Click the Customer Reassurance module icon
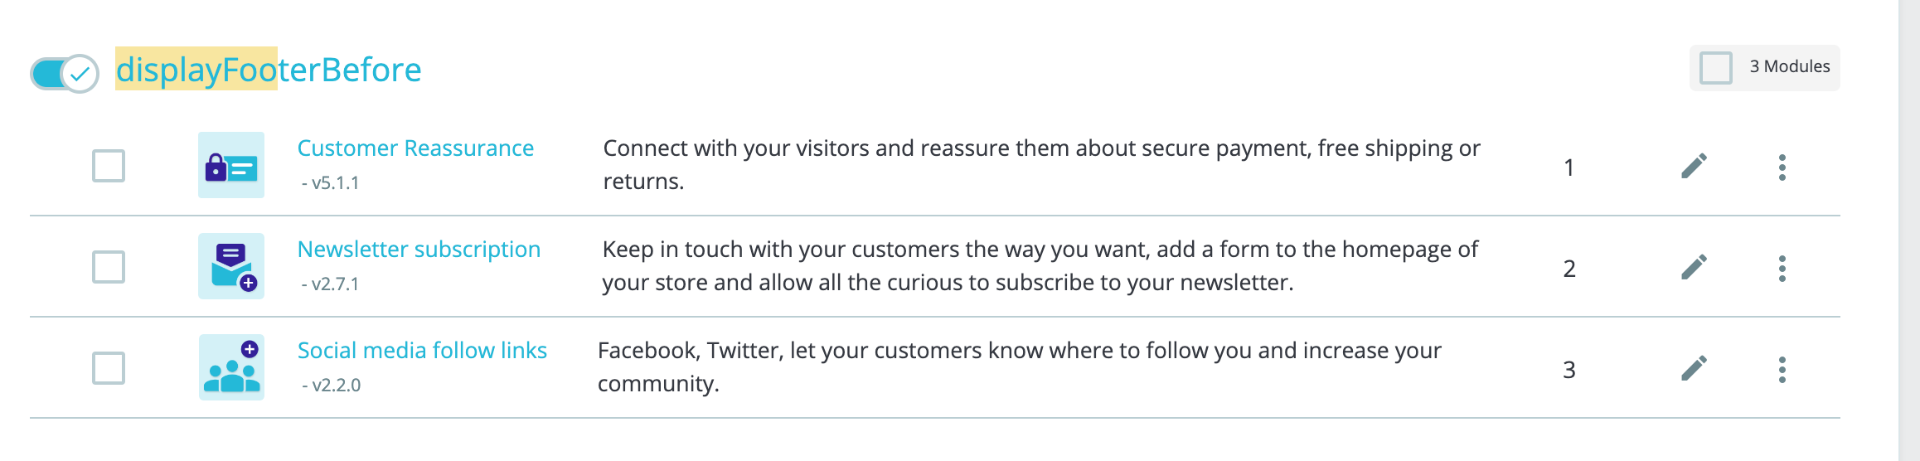 [231, 165]
